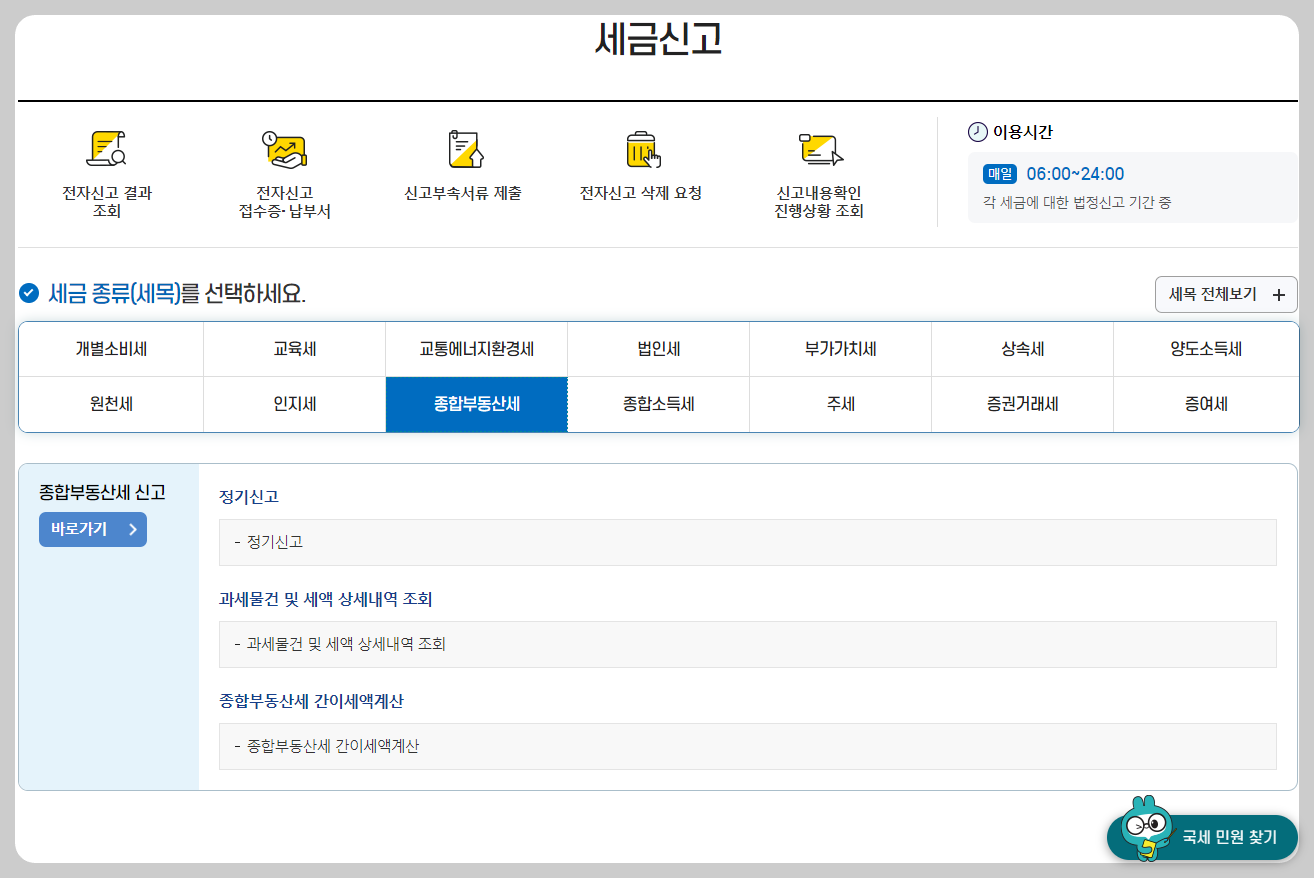Click the 전자신고 삭제 요청 label text
This screenshot has height=878, width=1314.
(641, 193)
